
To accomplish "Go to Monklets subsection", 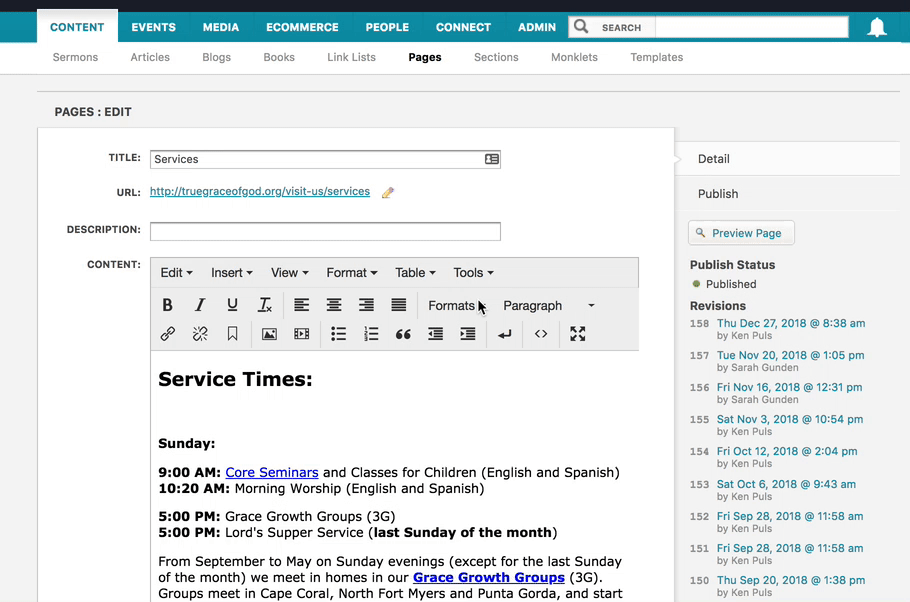I will tap(574, 57).
